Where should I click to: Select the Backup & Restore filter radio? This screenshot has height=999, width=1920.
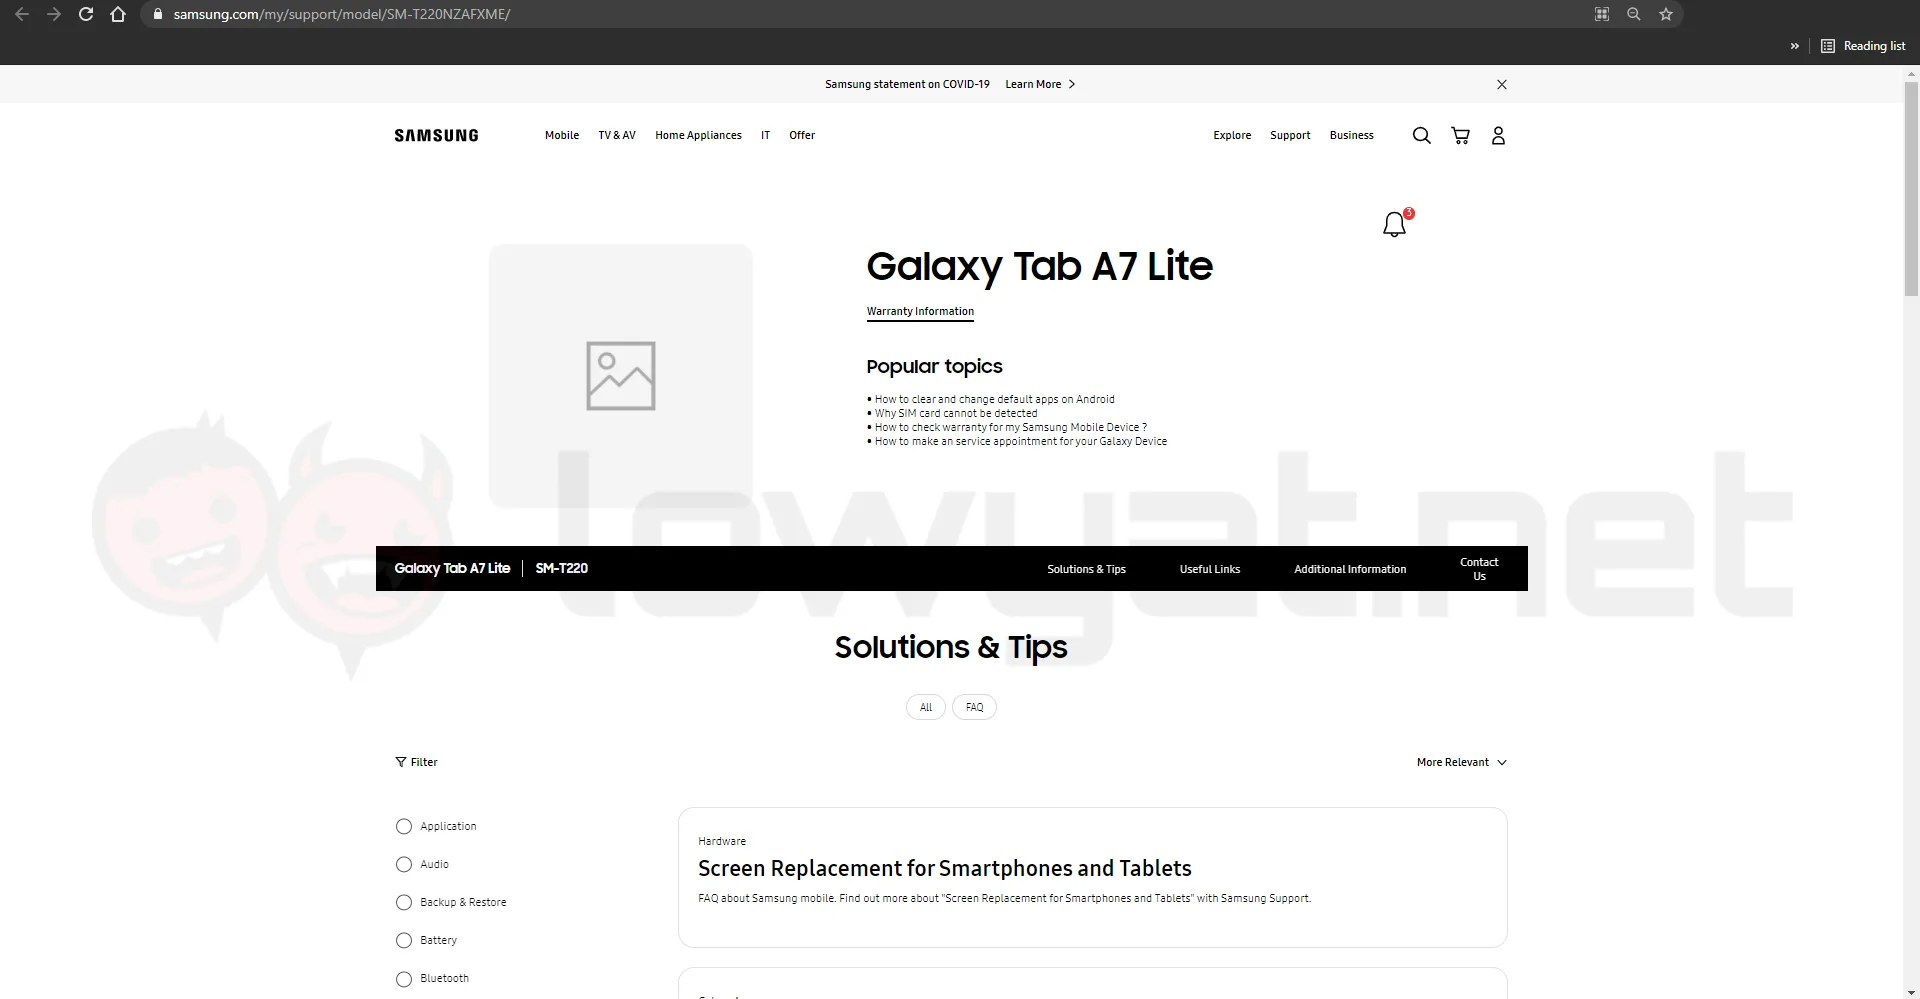click(x=404, y=902)
